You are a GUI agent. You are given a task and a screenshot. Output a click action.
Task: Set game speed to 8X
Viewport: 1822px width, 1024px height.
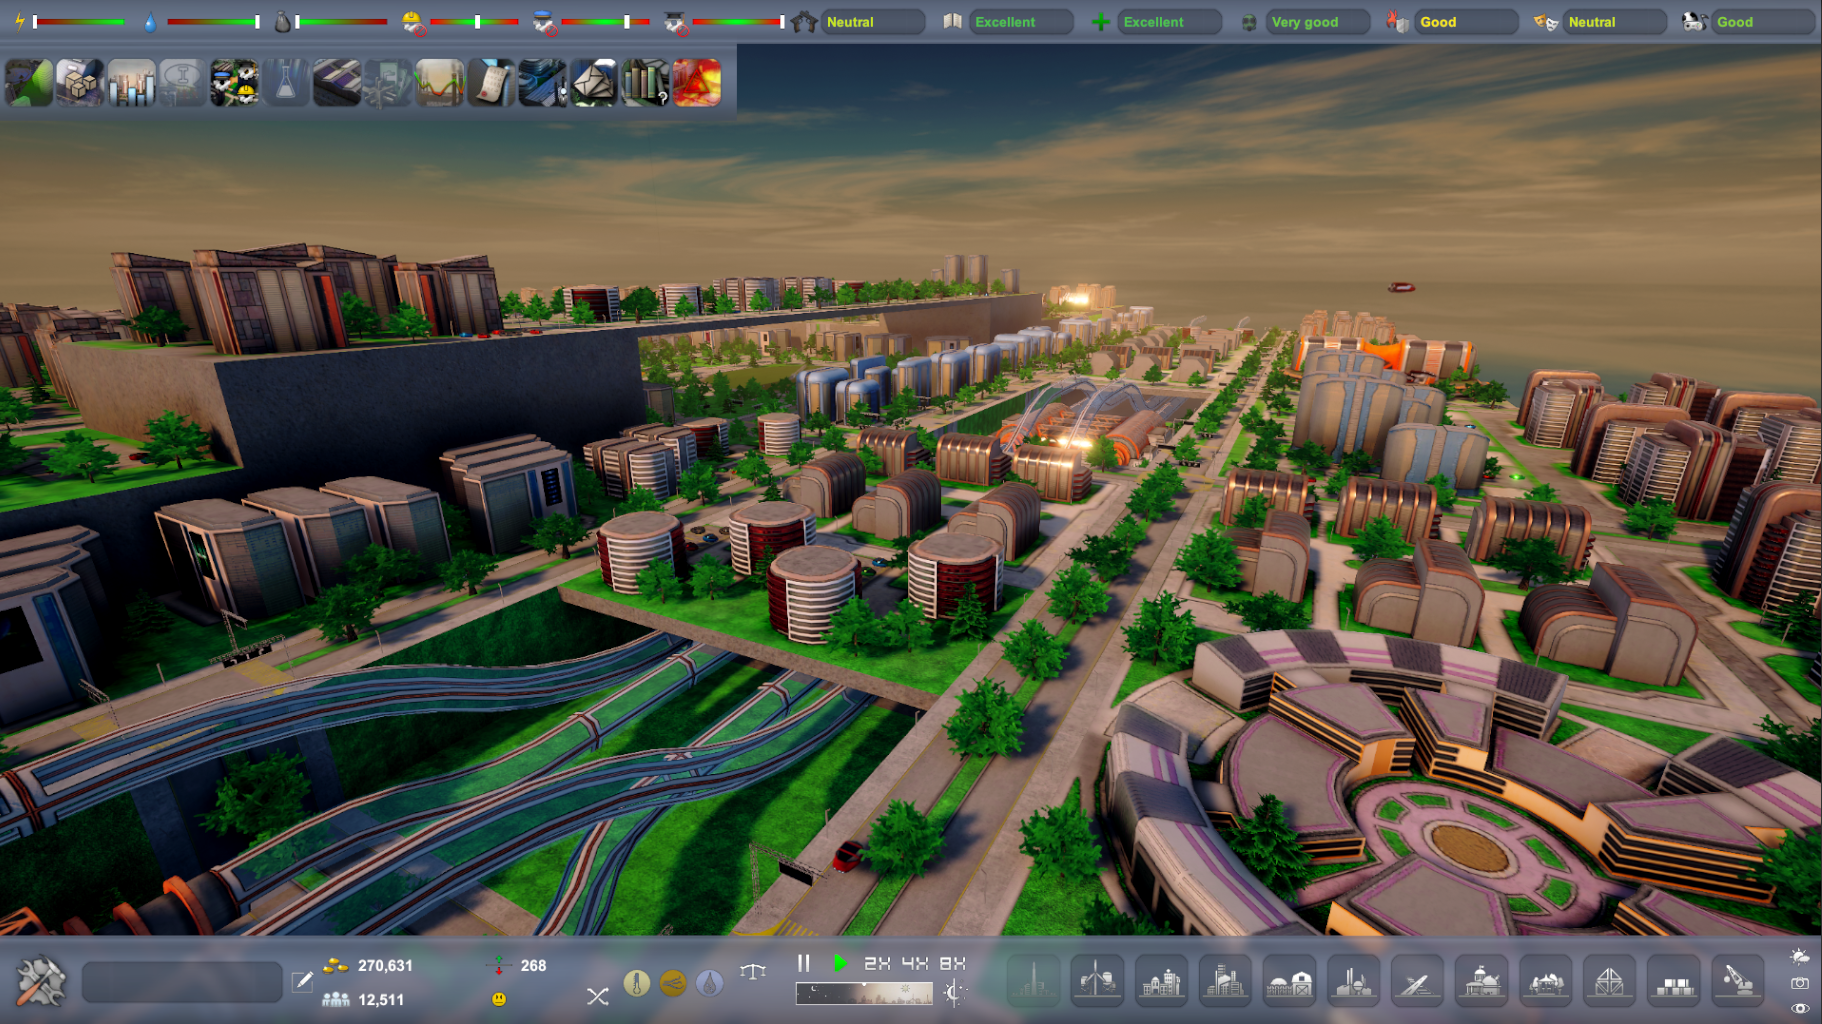click(952, 963)
